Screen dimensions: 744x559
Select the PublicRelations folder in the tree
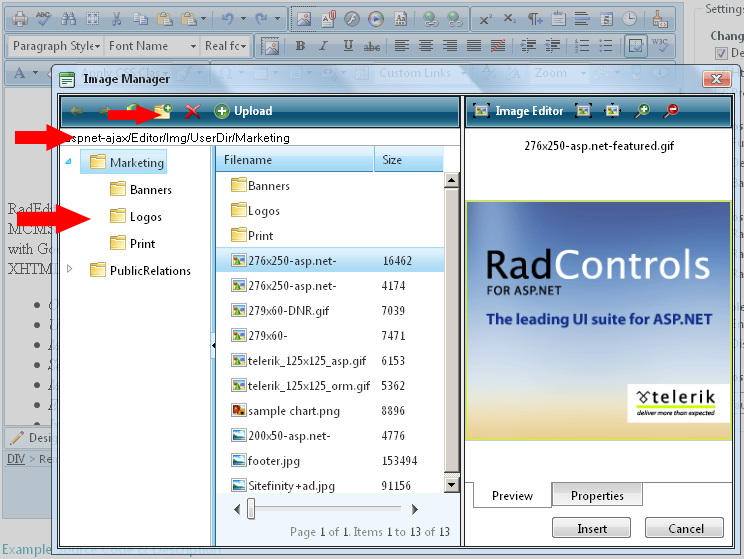click(x=140, y=270)
